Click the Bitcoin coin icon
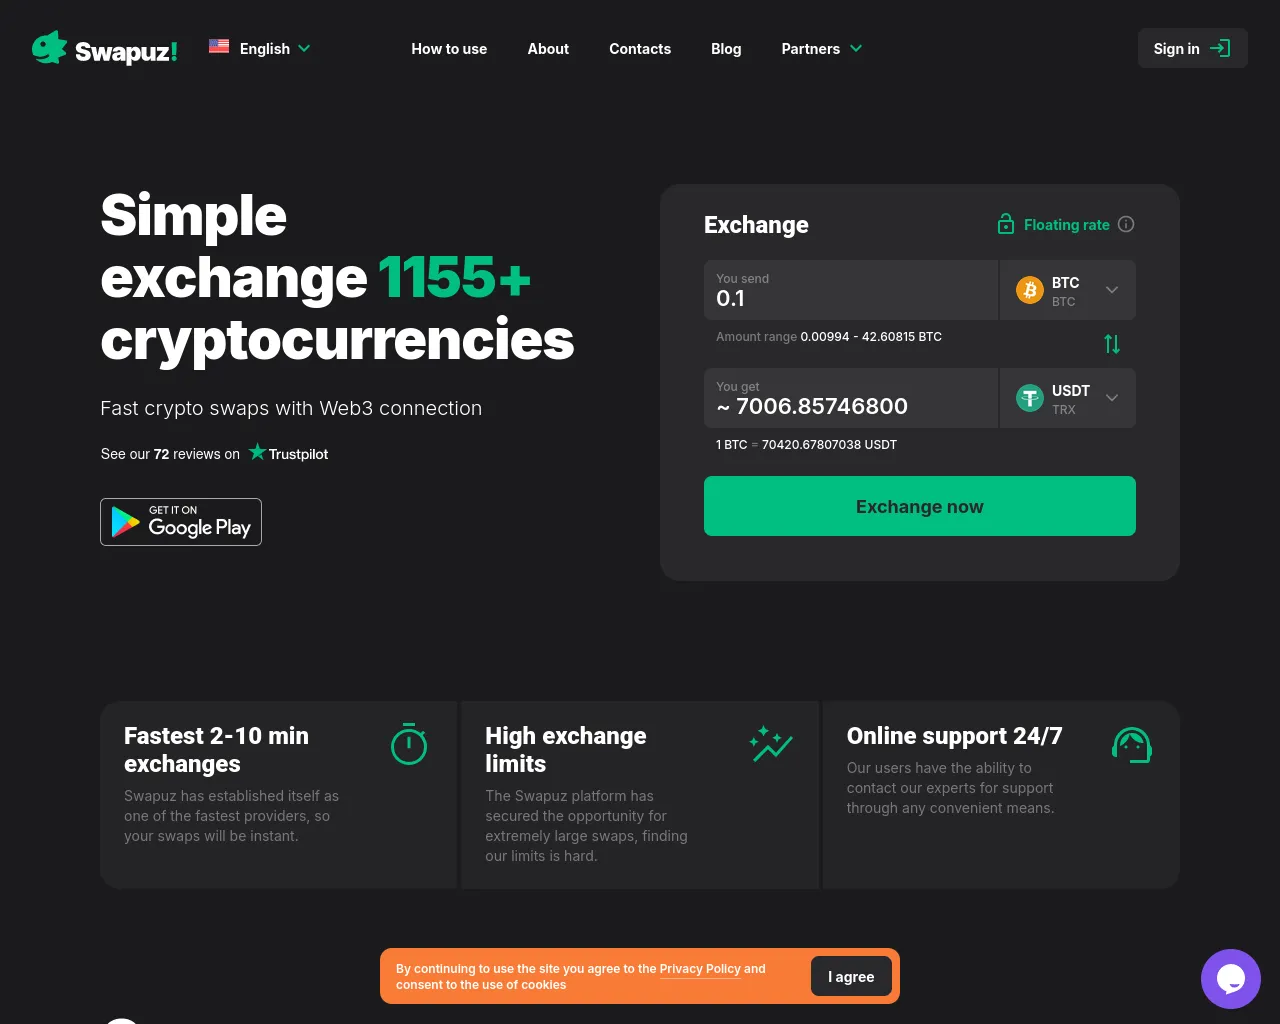 click(1029, 290)
